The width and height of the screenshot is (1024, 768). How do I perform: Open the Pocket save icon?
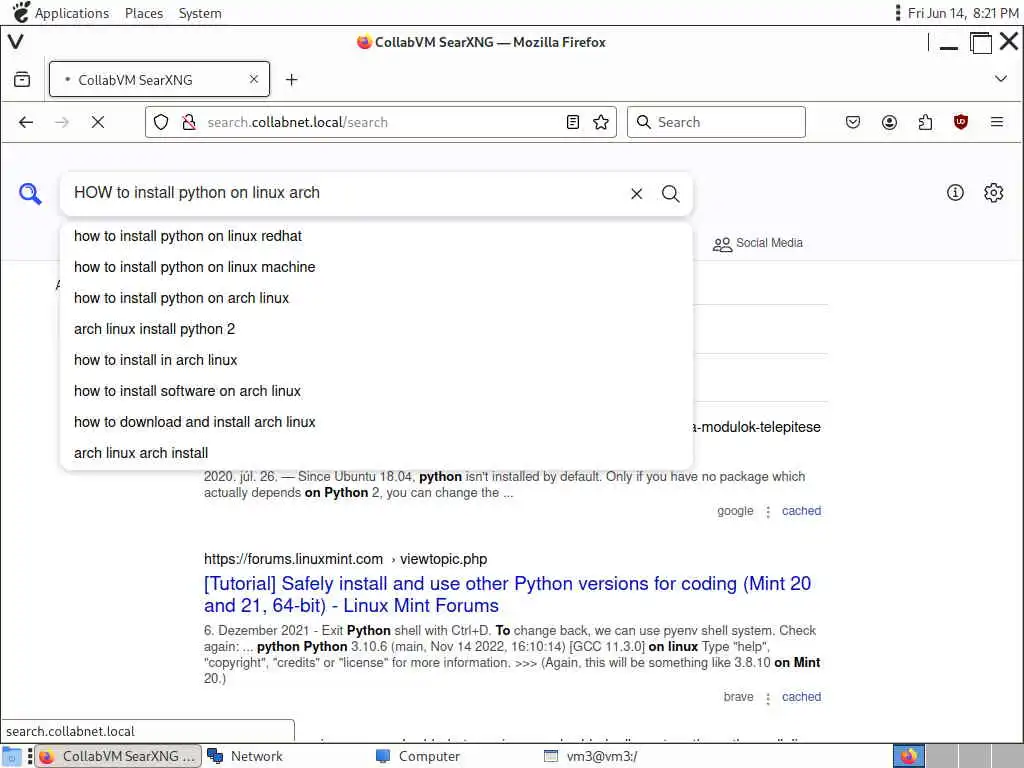[x=853, y=122]
